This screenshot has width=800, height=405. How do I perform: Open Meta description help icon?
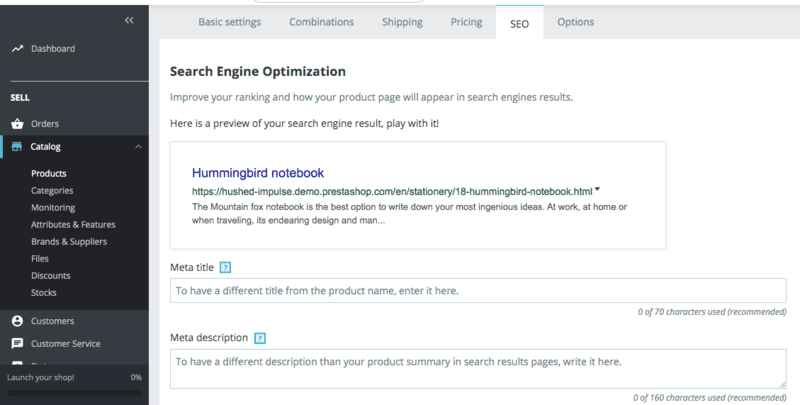coord(260,338)
